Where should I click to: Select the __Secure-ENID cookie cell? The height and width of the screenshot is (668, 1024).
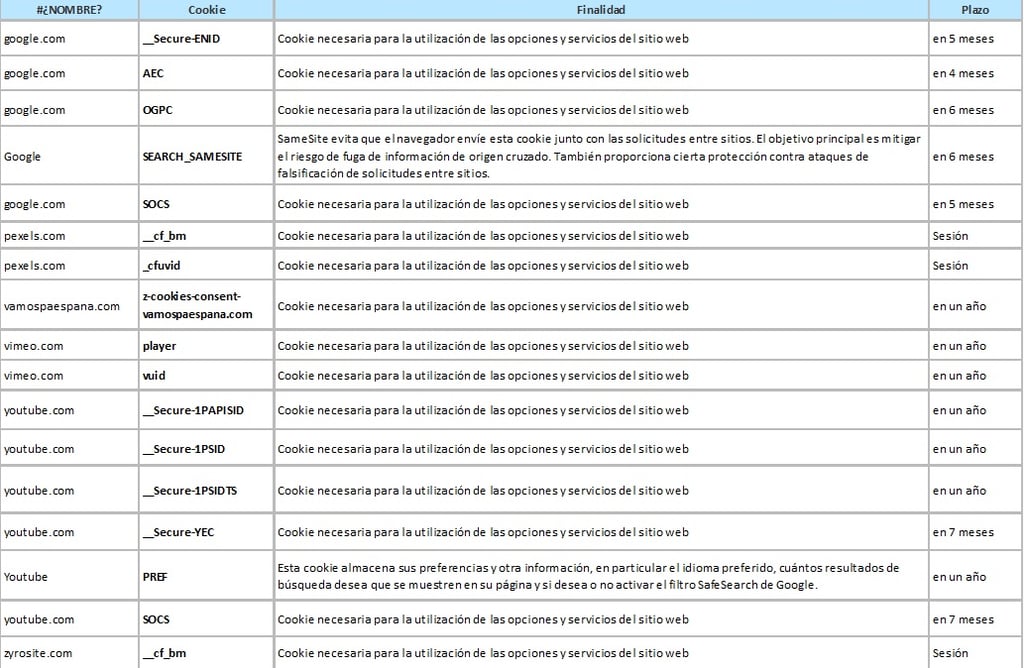[x=206, y=39]
